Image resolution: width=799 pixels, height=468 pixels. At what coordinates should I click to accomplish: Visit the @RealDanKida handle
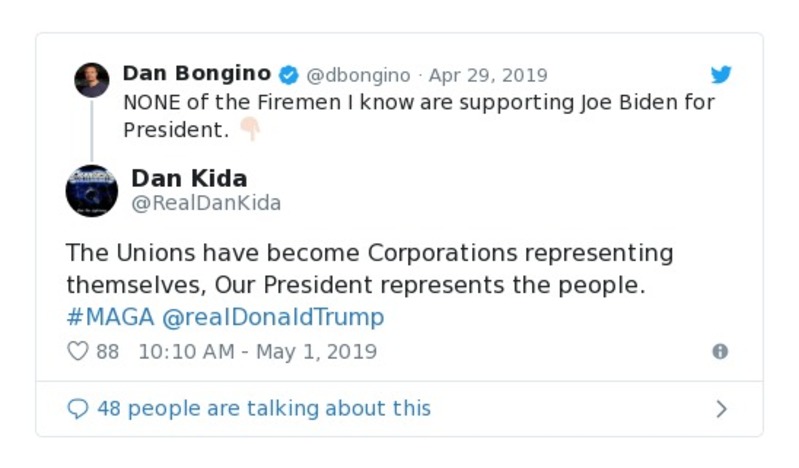pos(206,204)
